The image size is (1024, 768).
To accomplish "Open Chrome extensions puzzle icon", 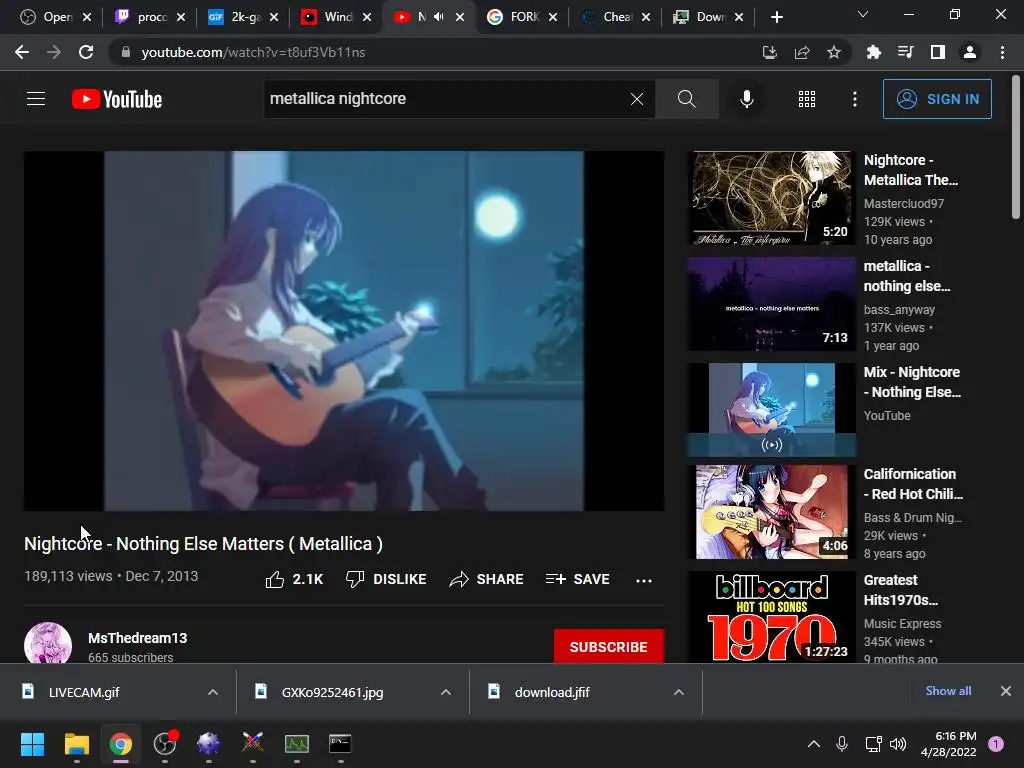I will point(873,52).
